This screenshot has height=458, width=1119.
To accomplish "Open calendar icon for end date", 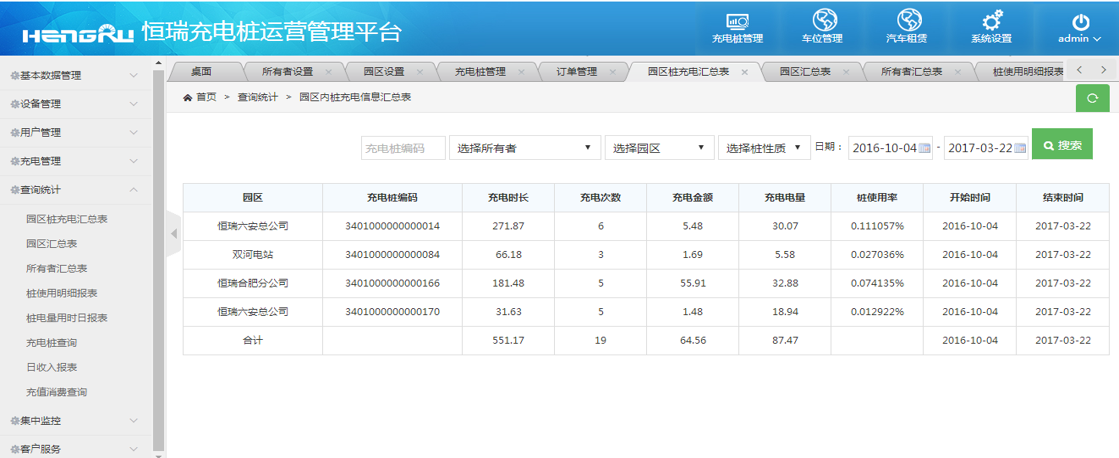I will tap(1019, 148).
